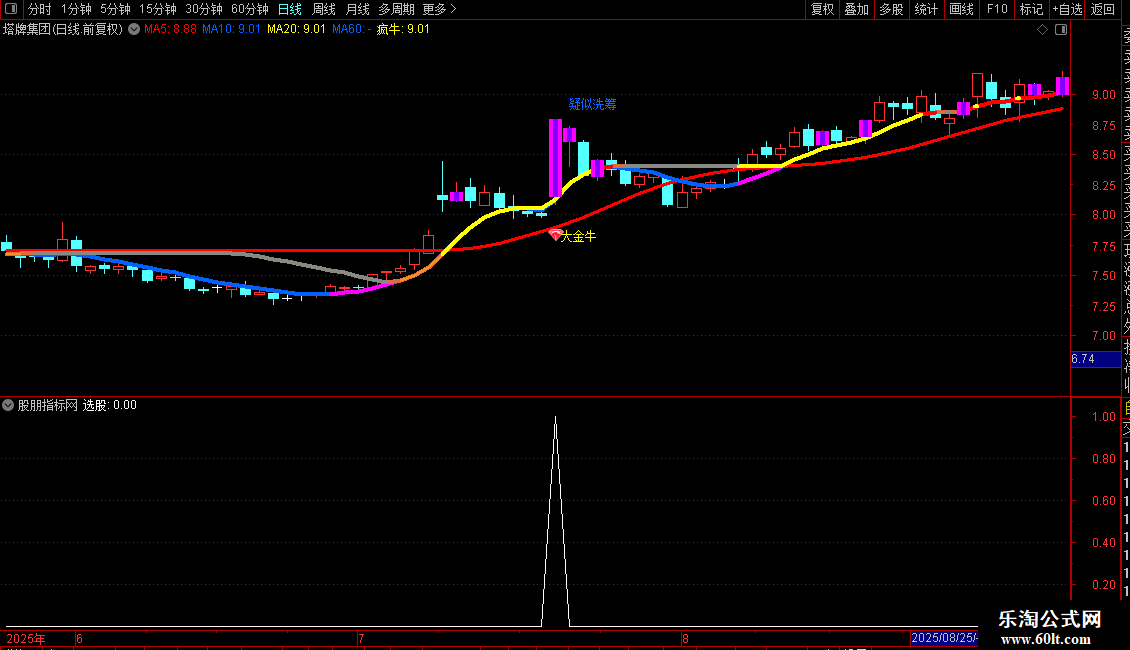Viewport: 1130px width, 650px height.
Task: Click the 返回 back button
Action: coord(1103,9)
